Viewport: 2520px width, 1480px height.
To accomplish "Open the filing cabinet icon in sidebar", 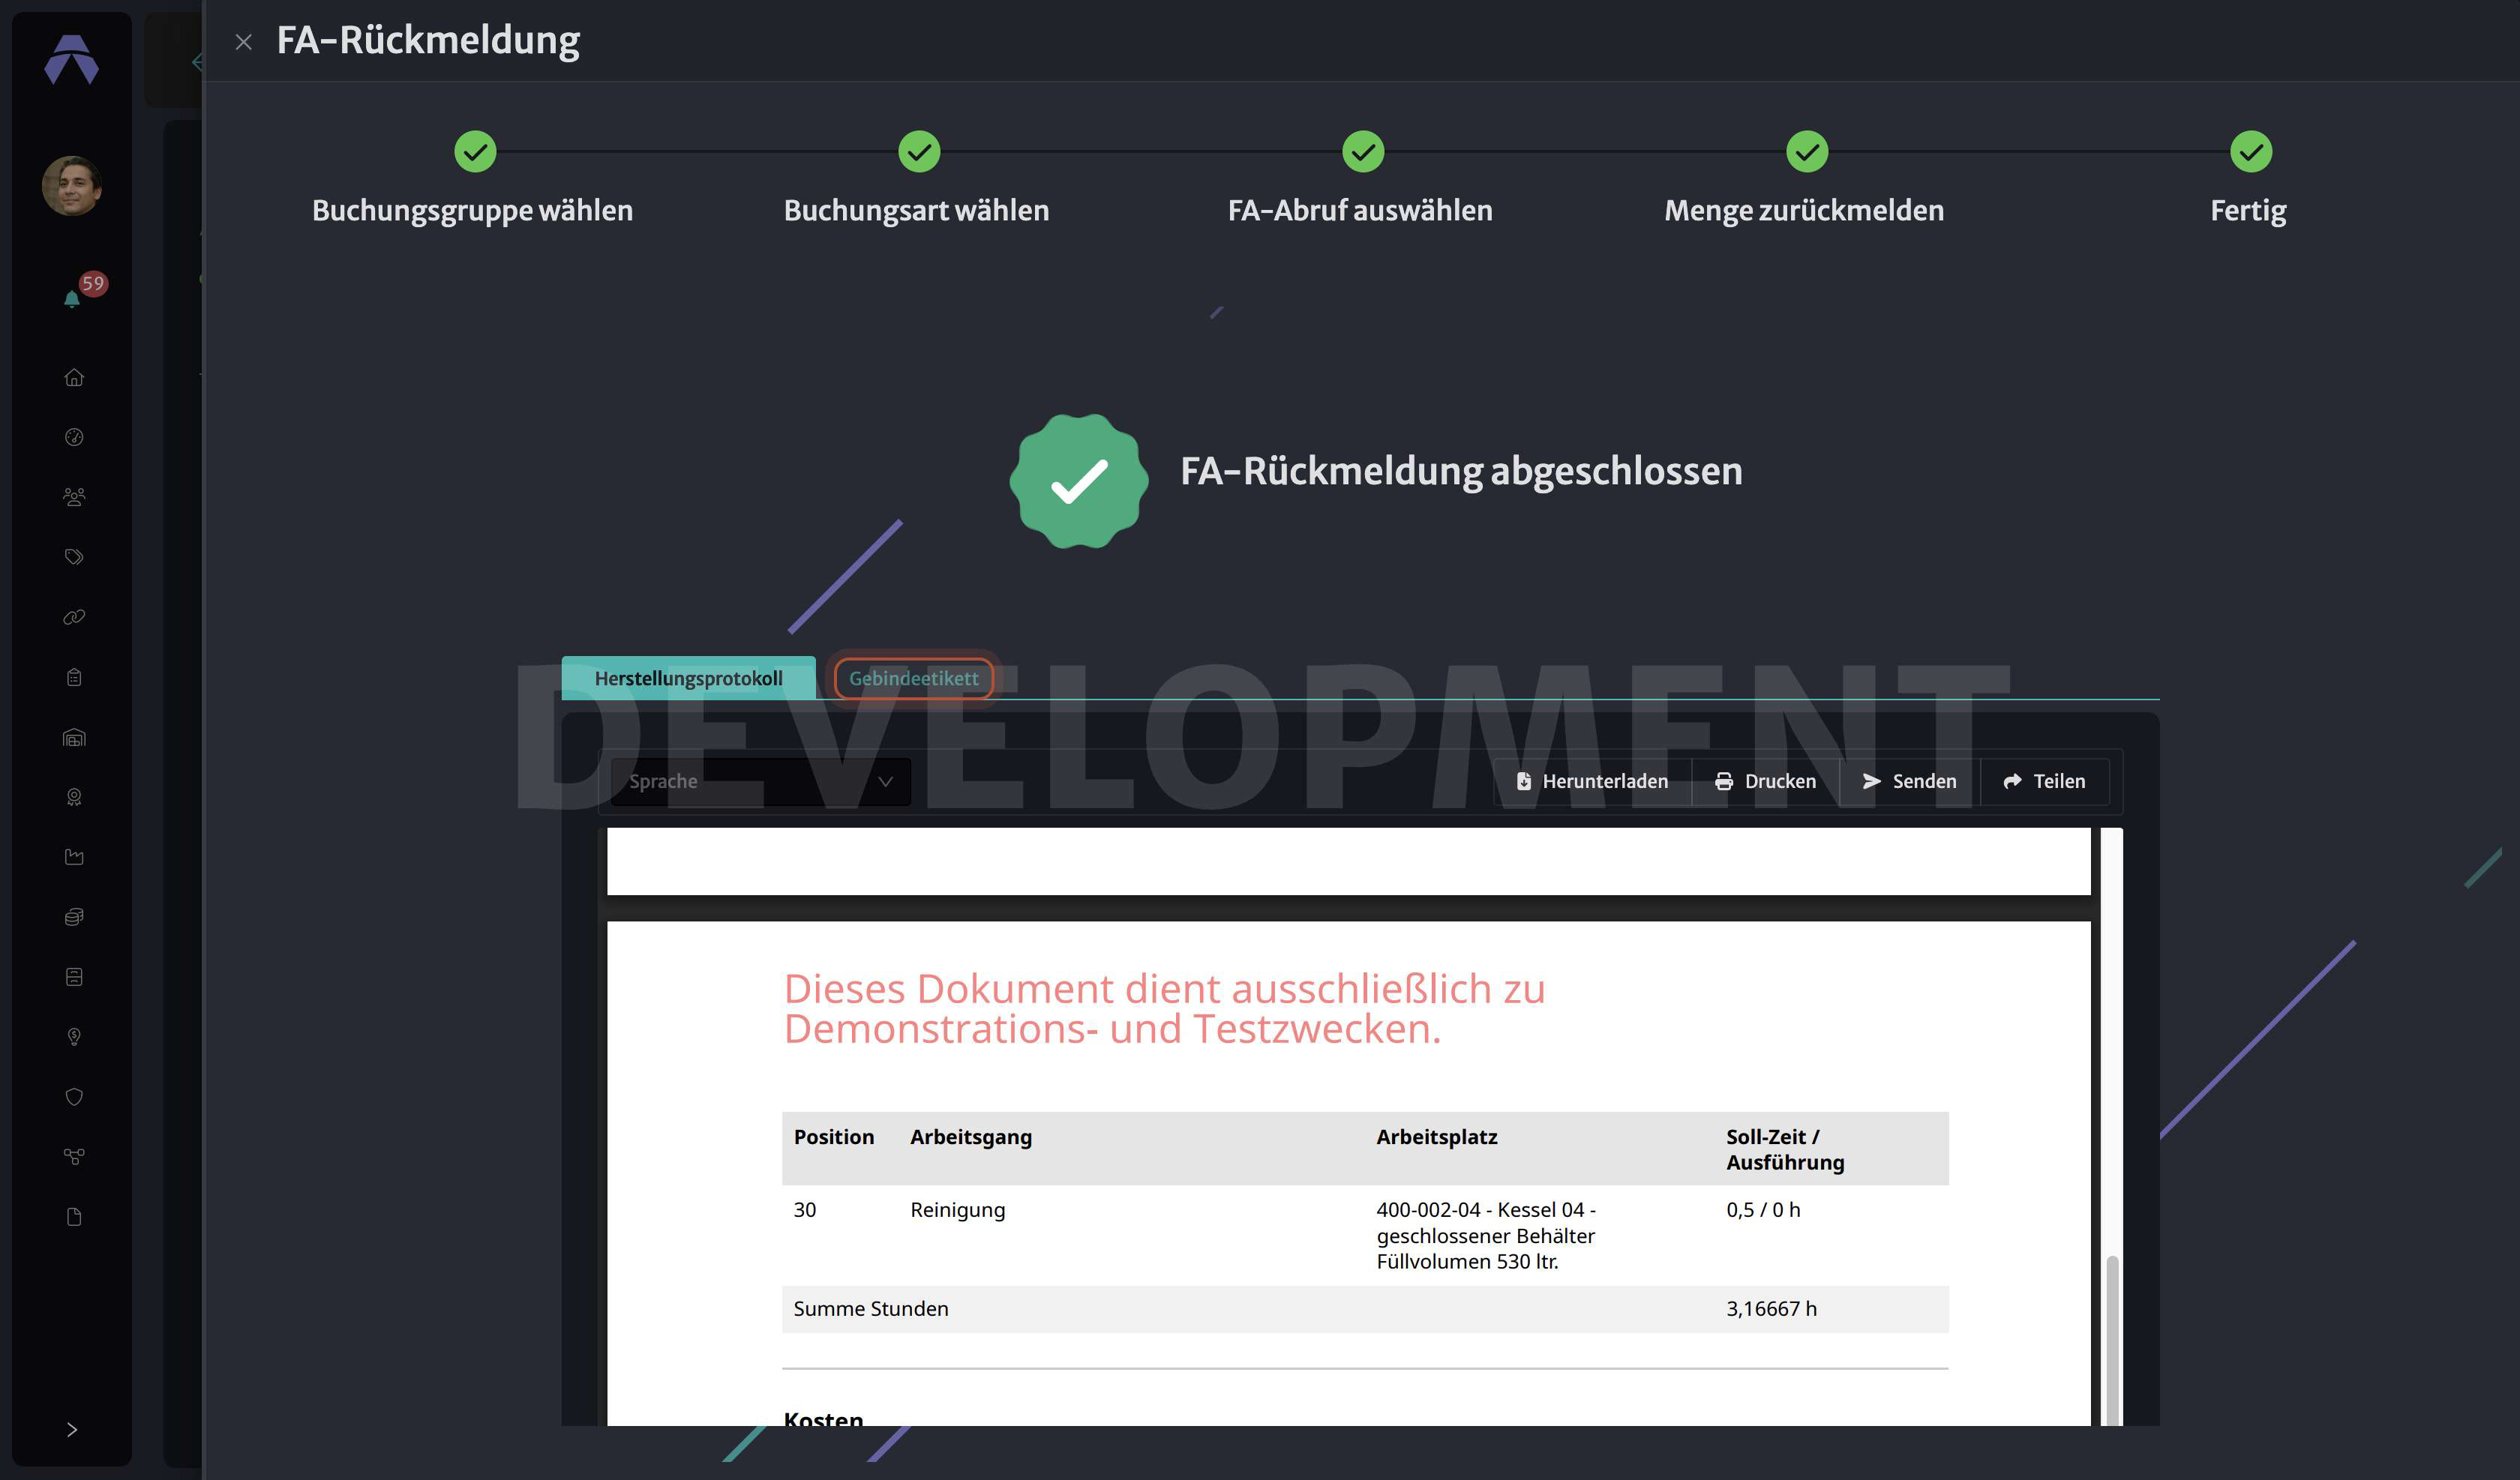I will [74, 977].
